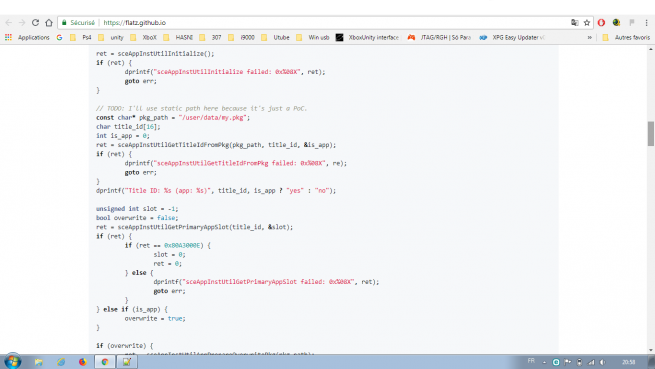Open Chrome's three-dot menu
Viewport: 655px width, 369px height.
pos(646,23)
